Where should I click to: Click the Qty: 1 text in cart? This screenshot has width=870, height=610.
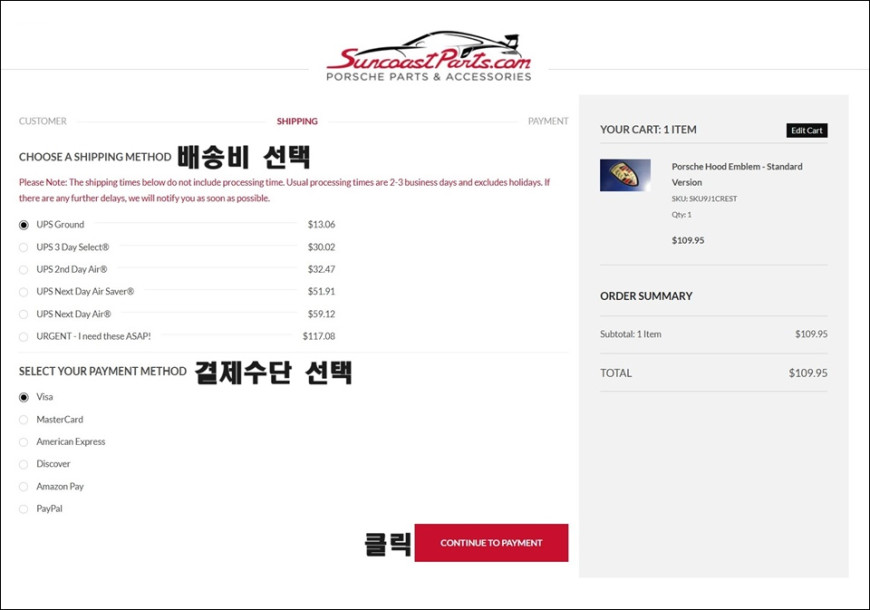681,215
